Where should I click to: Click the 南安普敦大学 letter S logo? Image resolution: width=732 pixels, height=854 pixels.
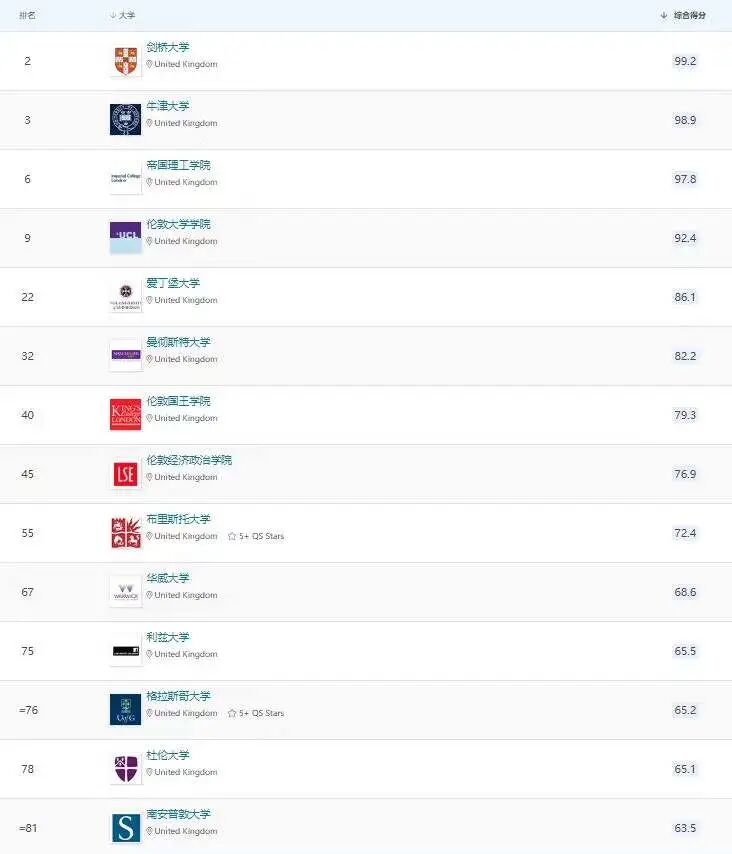tap(124, 828)
